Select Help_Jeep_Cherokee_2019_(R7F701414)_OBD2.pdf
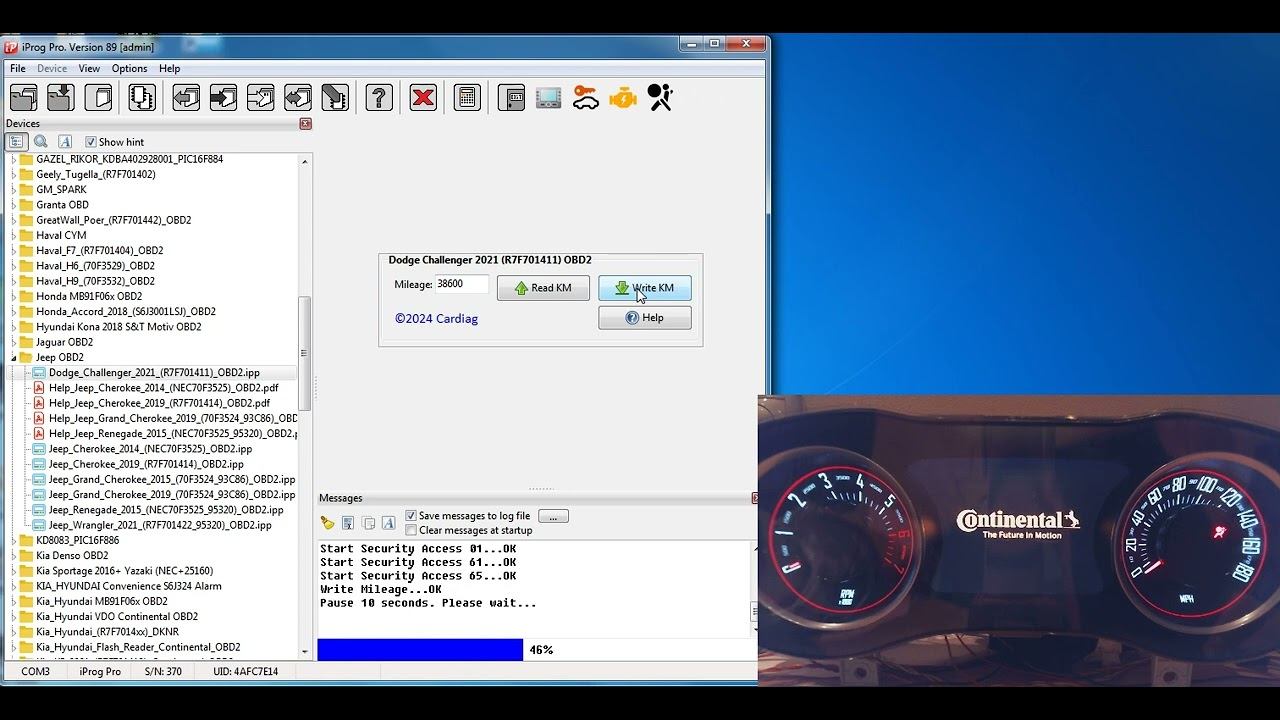Image resolution: width=1280 pixels, height=720 pixels. pyautogui.click(x=159, y=403)
